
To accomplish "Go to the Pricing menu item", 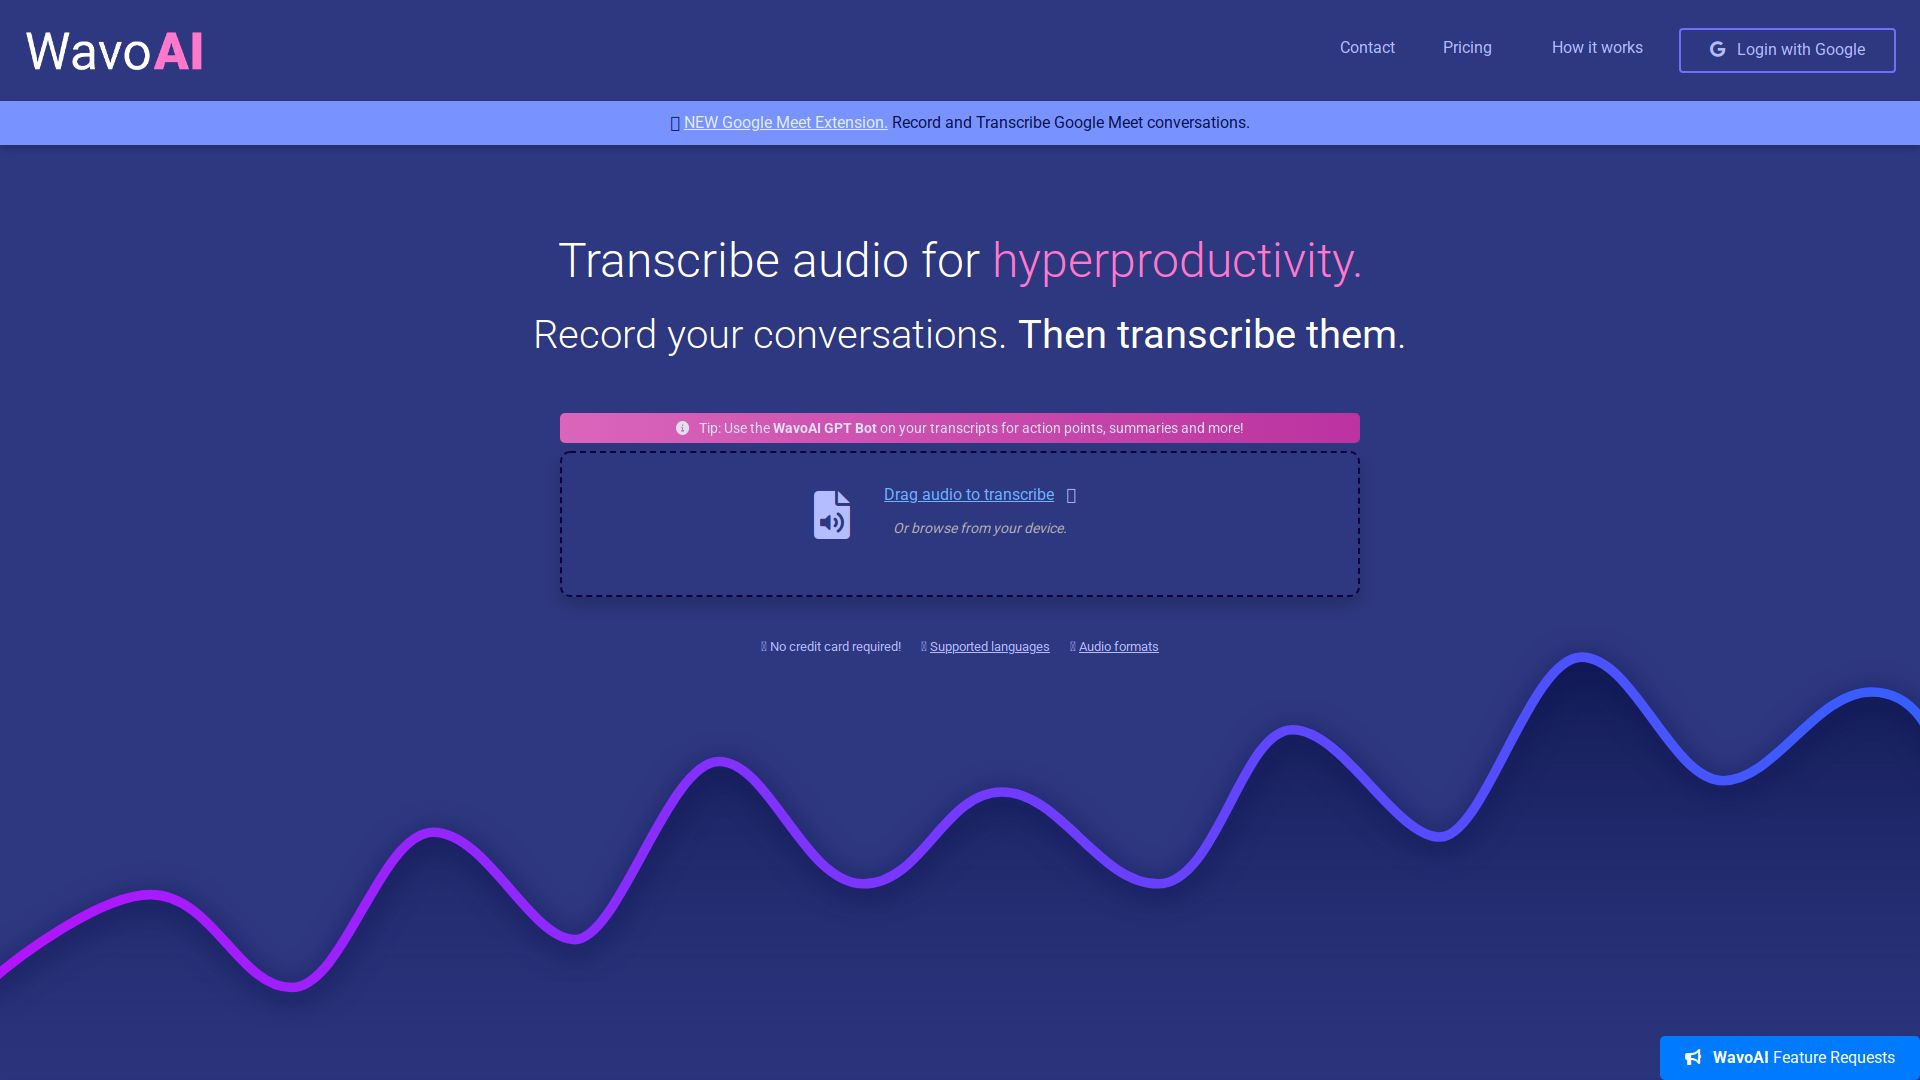I will (x=1467, y=48).
